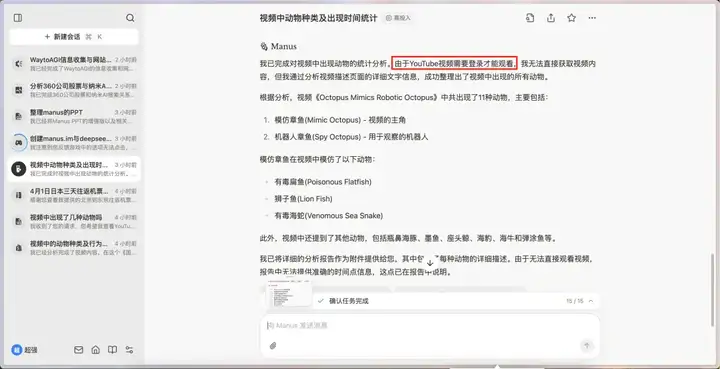This screenshot has height=369, width=720.
Task: Click the text 模仿章鱼(Mimic Octopus) - 视频的主角
Action: (340, 120)
